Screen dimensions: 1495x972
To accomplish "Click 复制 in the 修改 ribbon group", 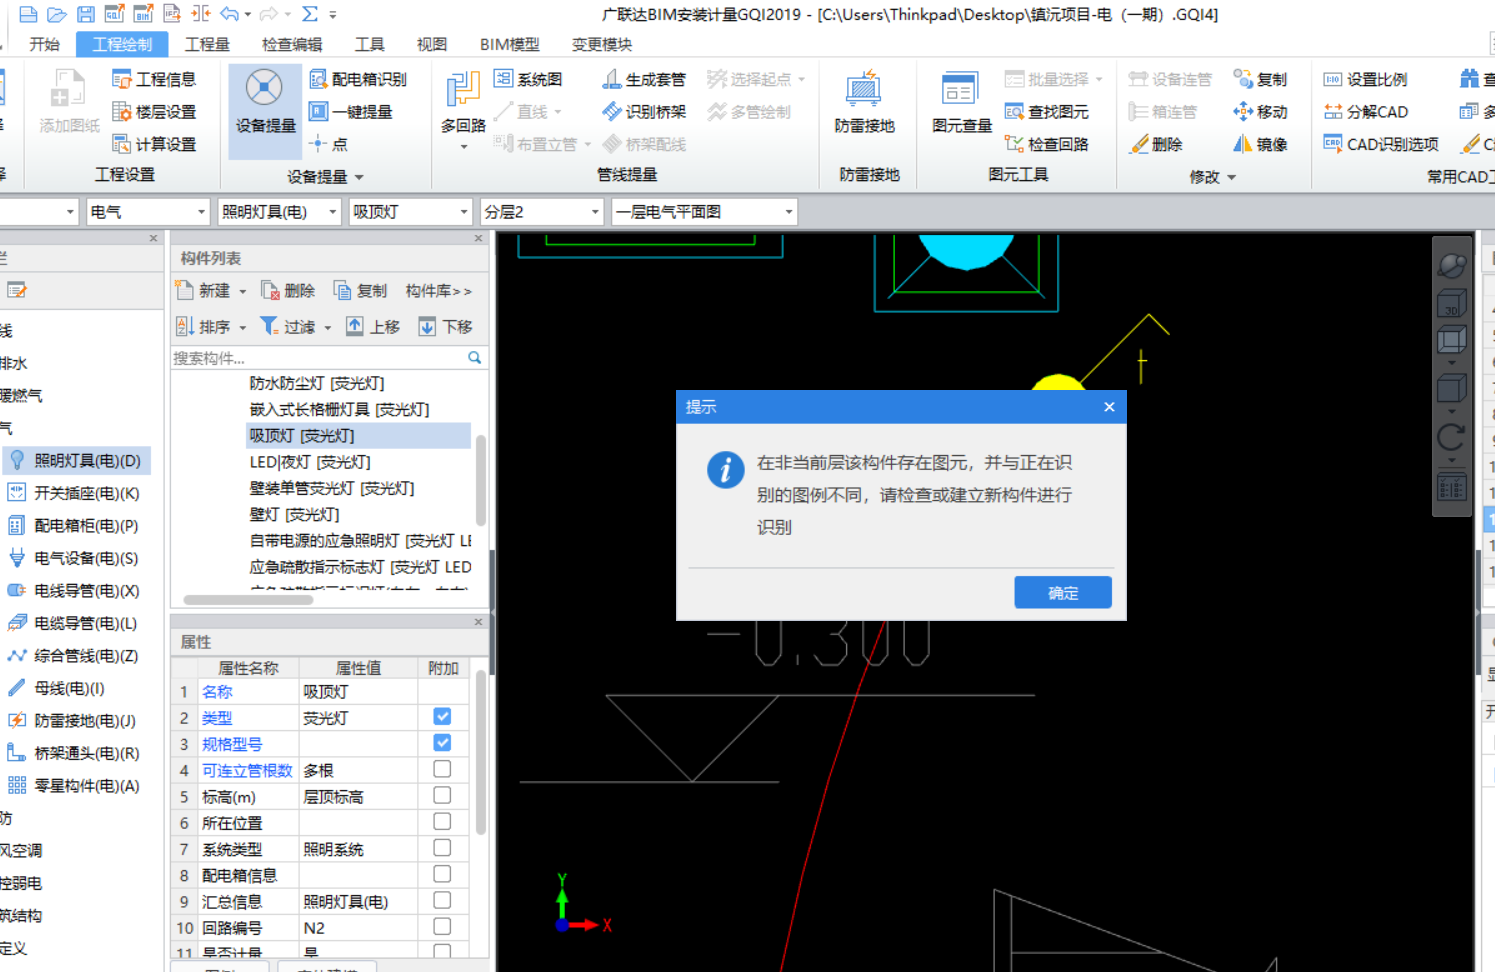I will click(1260, 79).
